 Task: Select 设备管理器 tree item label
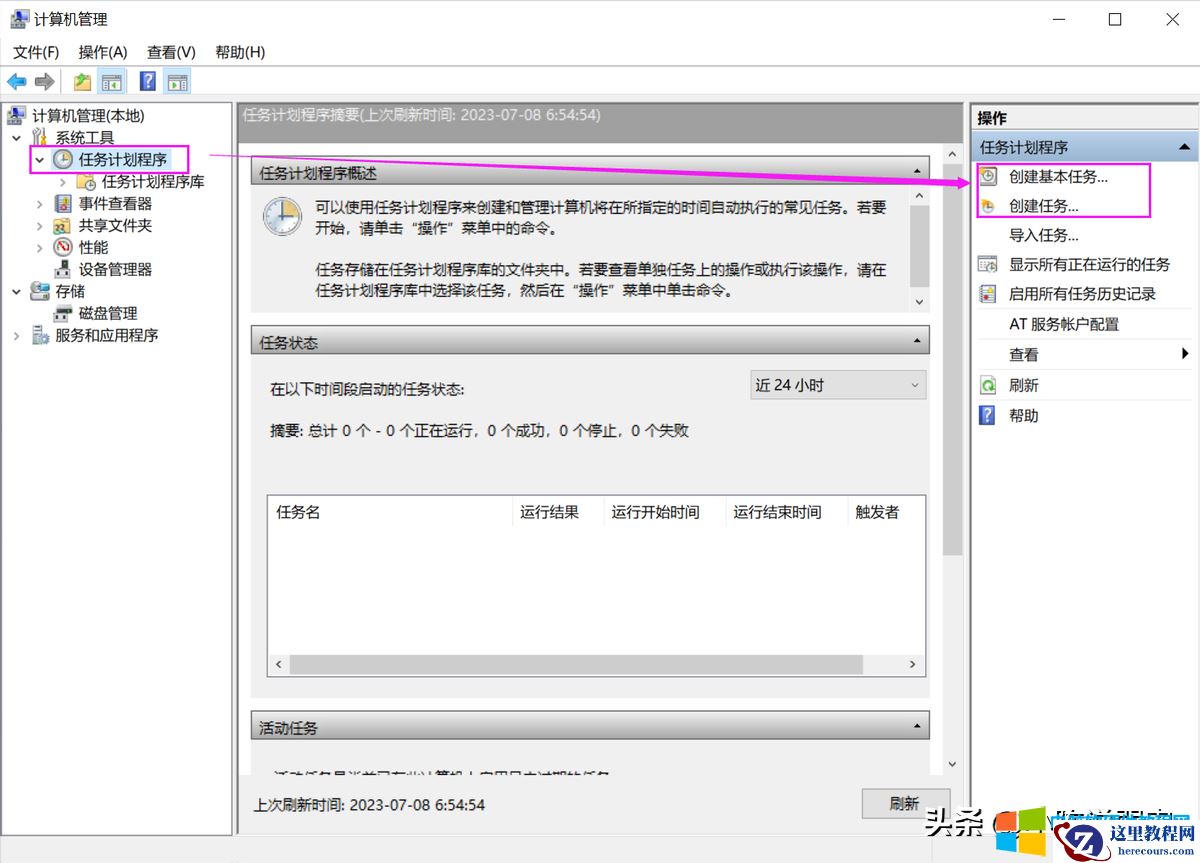(x=115, y=269)
